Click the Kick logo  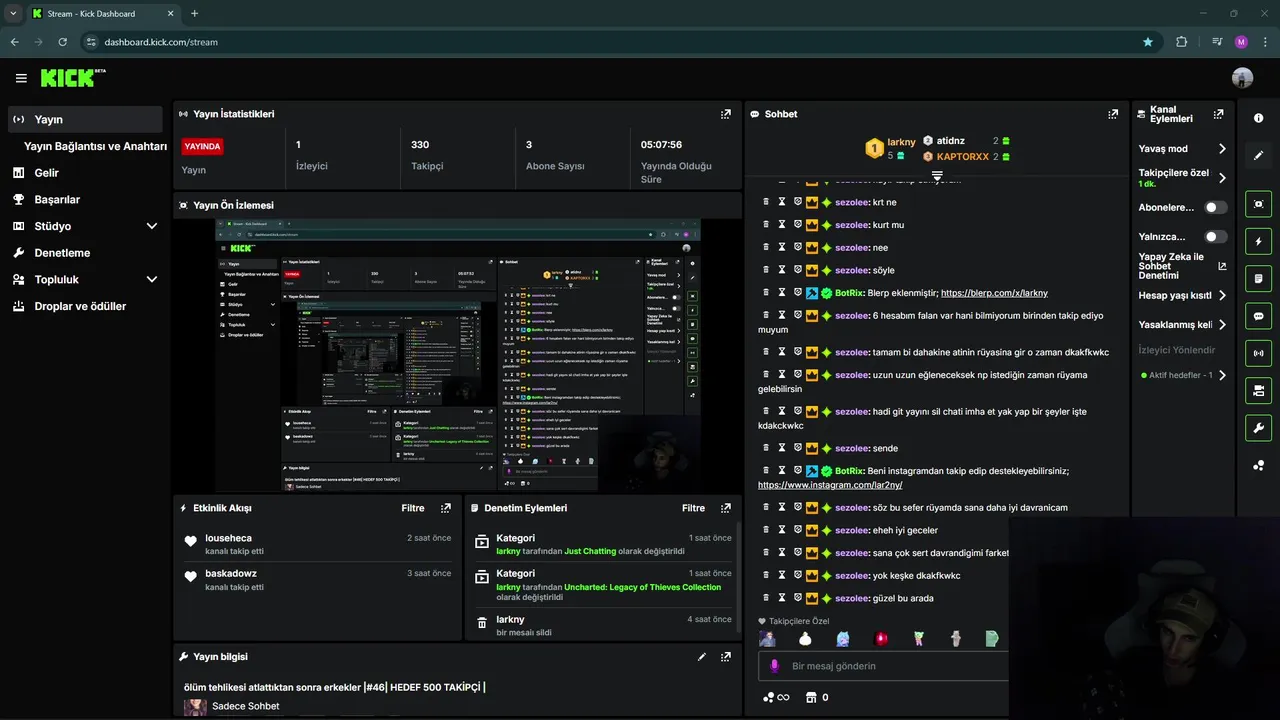coord(72,78)
